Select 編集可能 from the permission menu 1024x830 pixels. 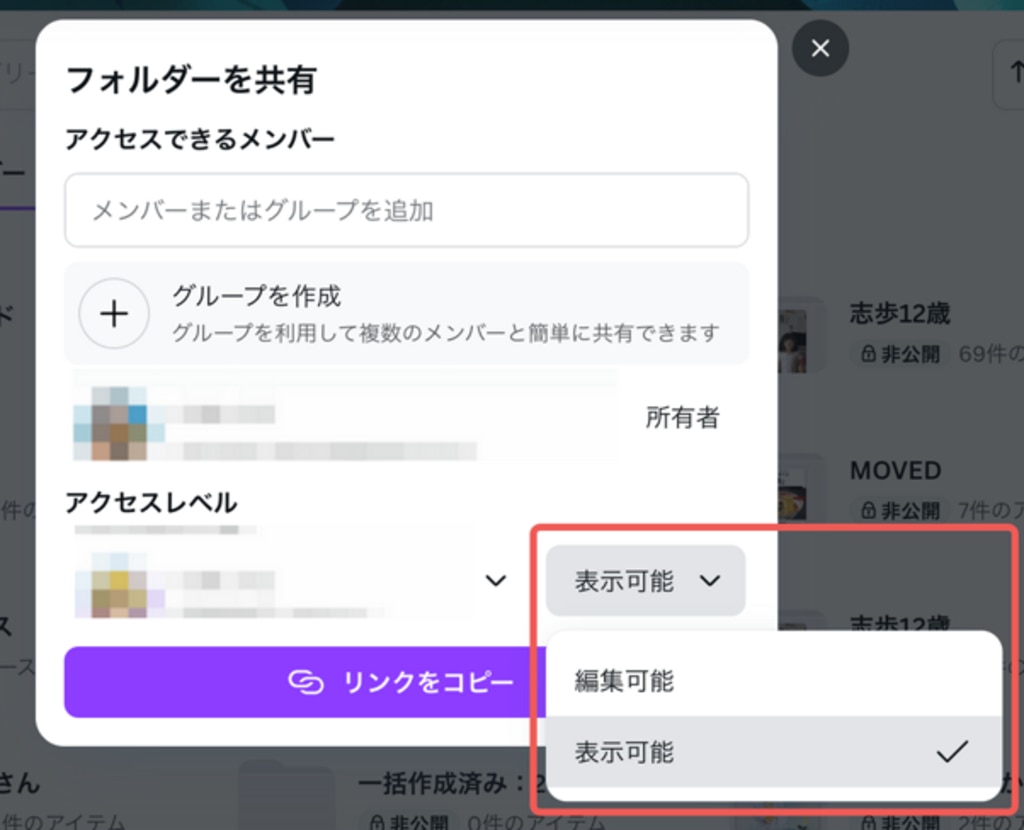coord(624,681)
